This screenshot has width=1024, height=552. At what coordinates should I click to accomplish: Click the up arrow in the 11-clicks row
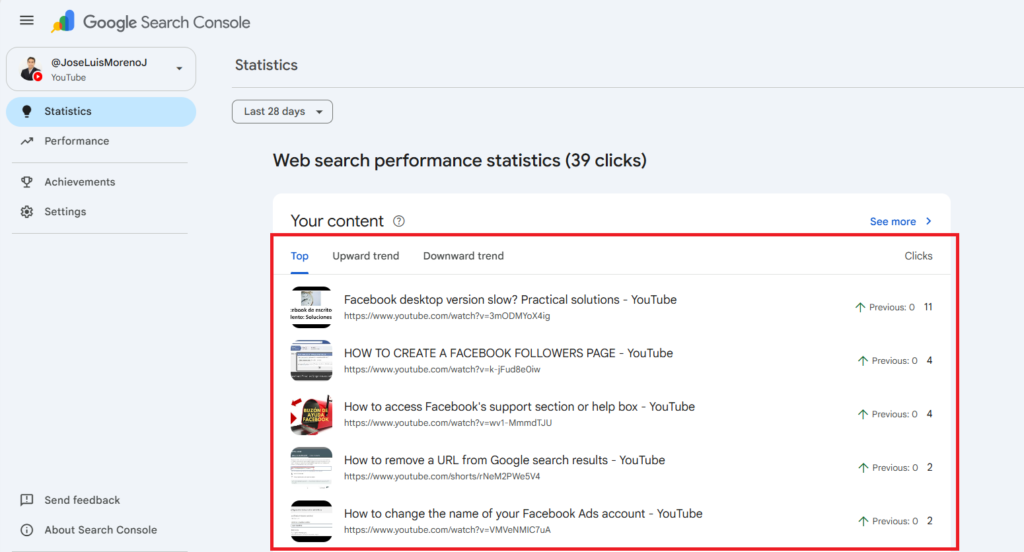860,307
